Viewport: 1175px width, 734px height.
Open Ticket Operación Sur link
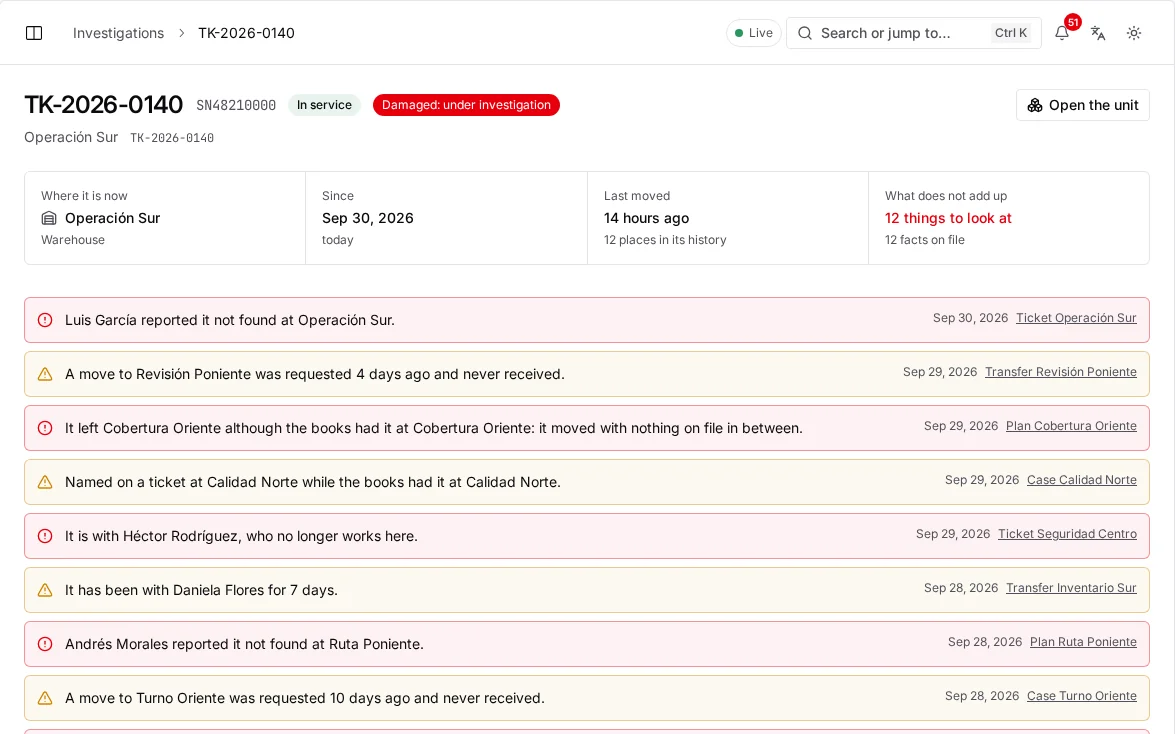pyautogui.click(x=1076, y=318)
